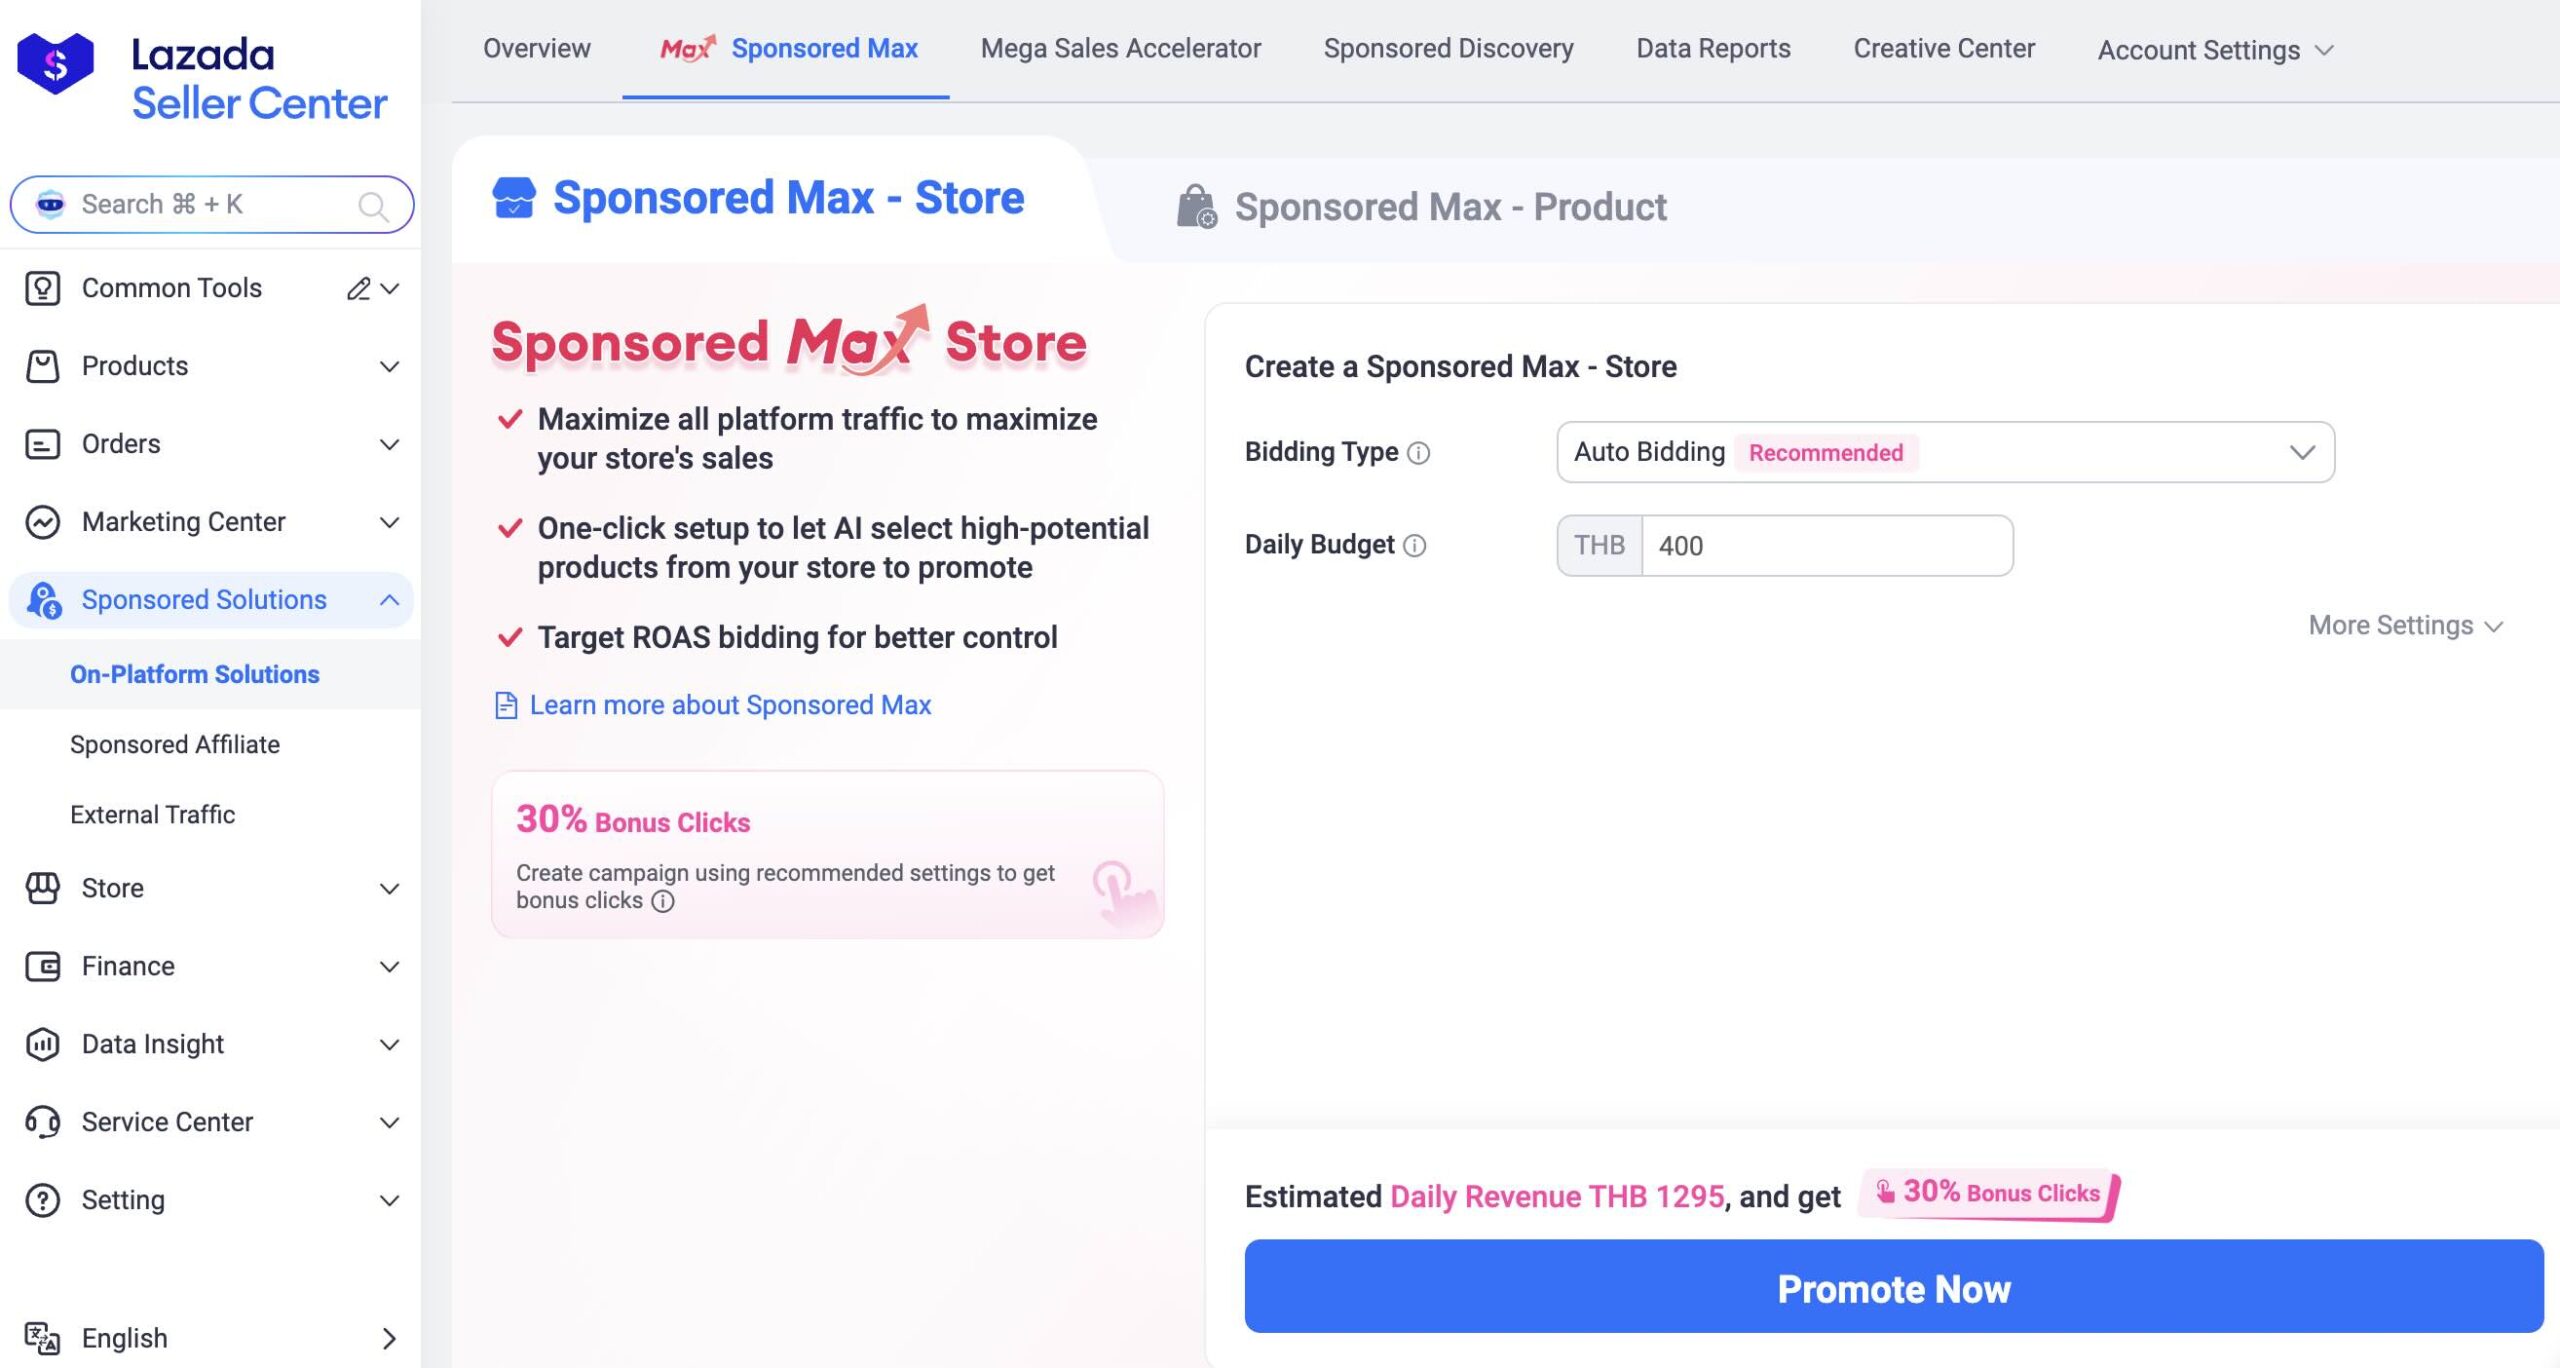Click the Lazada Seller Center logo
Viewport: 2560px width, 1368px height.
[x=202, y=78]
